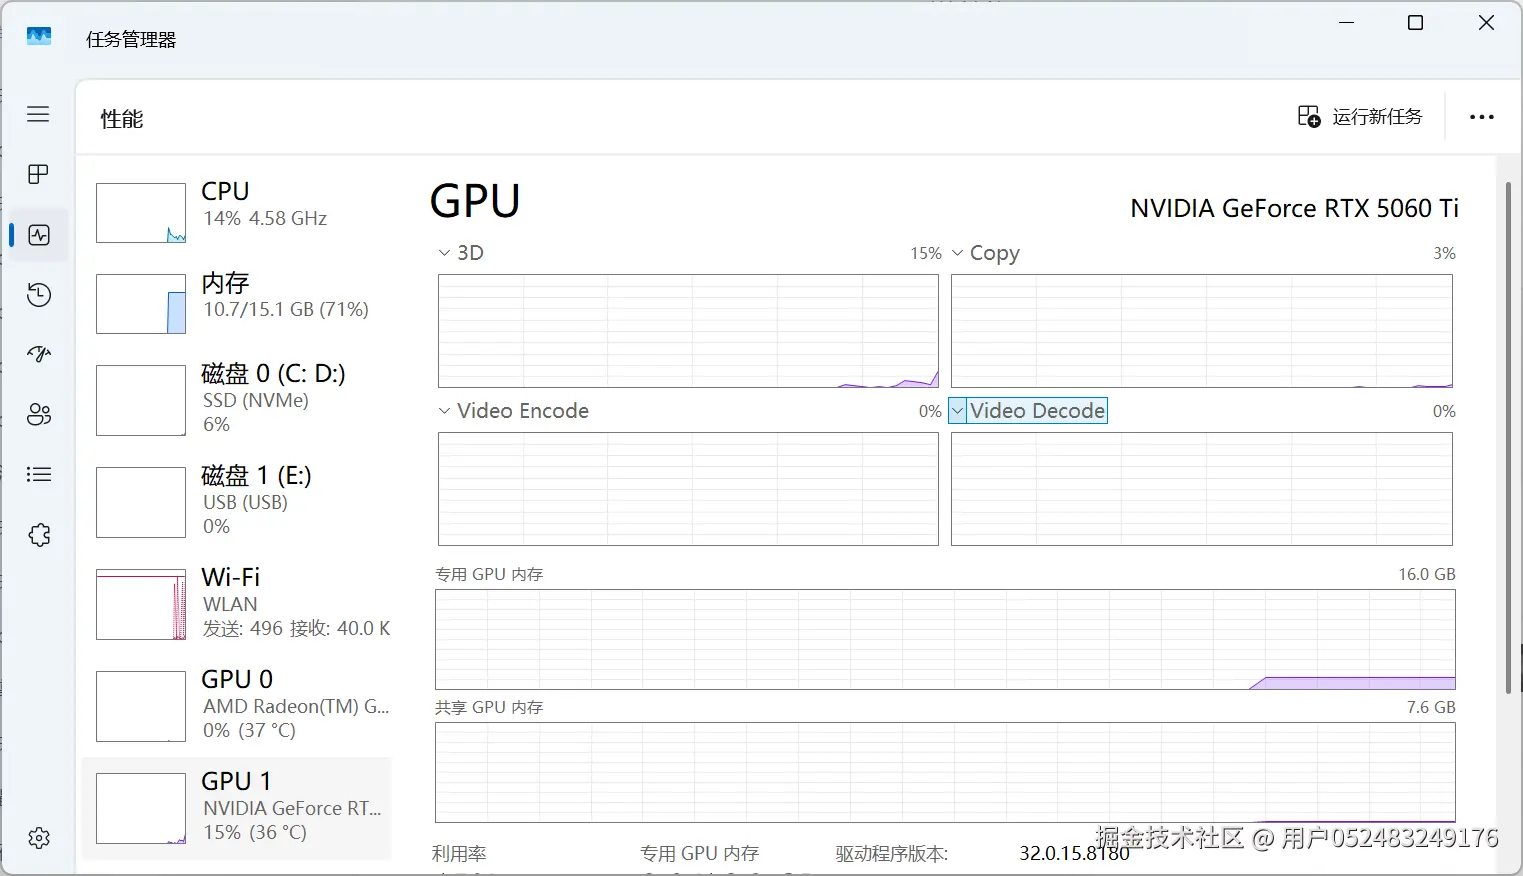The height and width of the screenshot is (876, 1523).
Task: Click the Wi-Fi mini graph thumbnail
Action: tap(141, 605)
